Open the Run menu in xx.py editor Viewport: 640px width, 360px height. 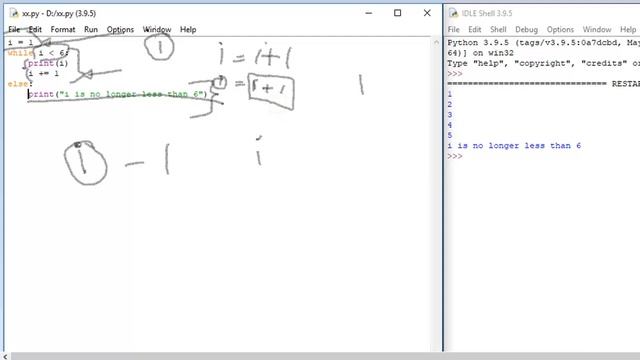pyautogui.click(x=91, y=29)
